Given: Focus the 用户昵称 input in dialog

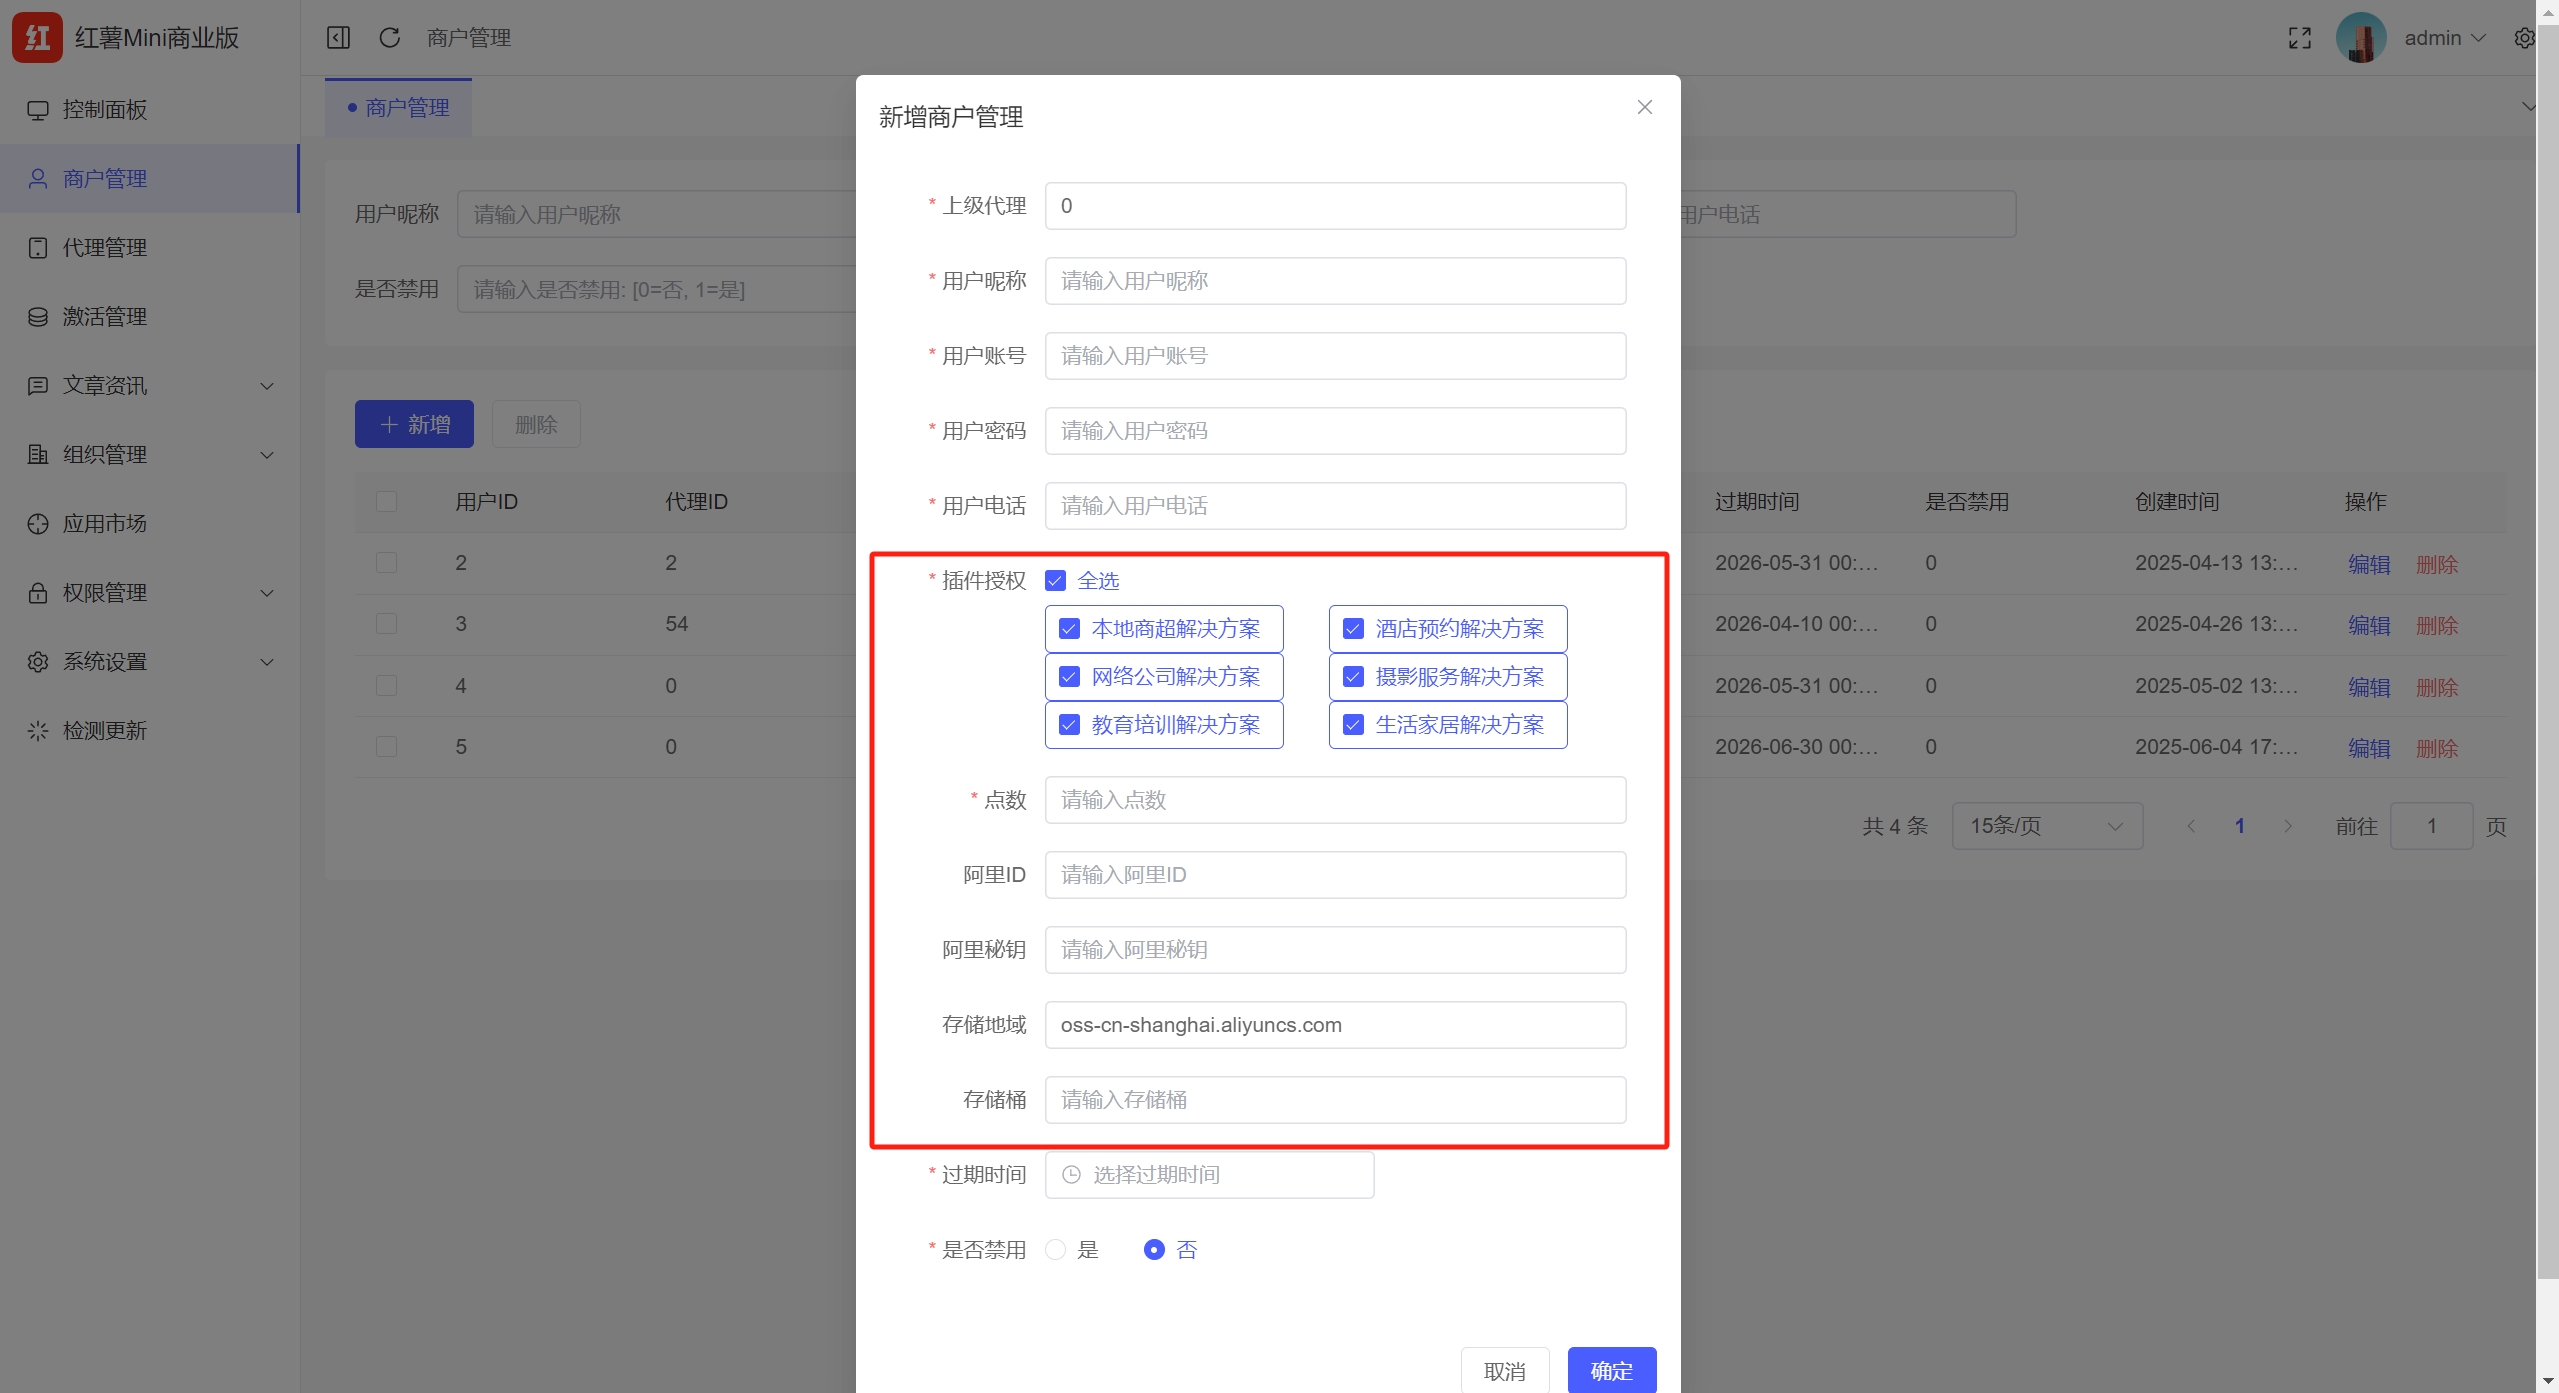Looking at the screenshot, I should point(1335,281).
